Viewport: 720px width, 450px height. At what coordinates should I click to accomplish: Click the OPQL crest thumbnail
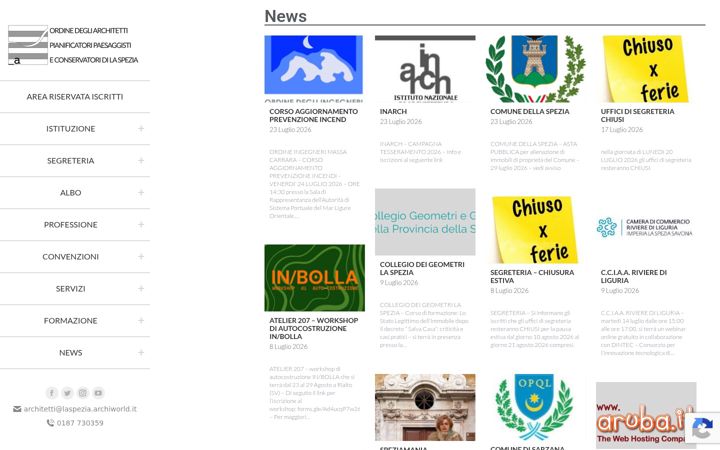click(x=535, y=407)
